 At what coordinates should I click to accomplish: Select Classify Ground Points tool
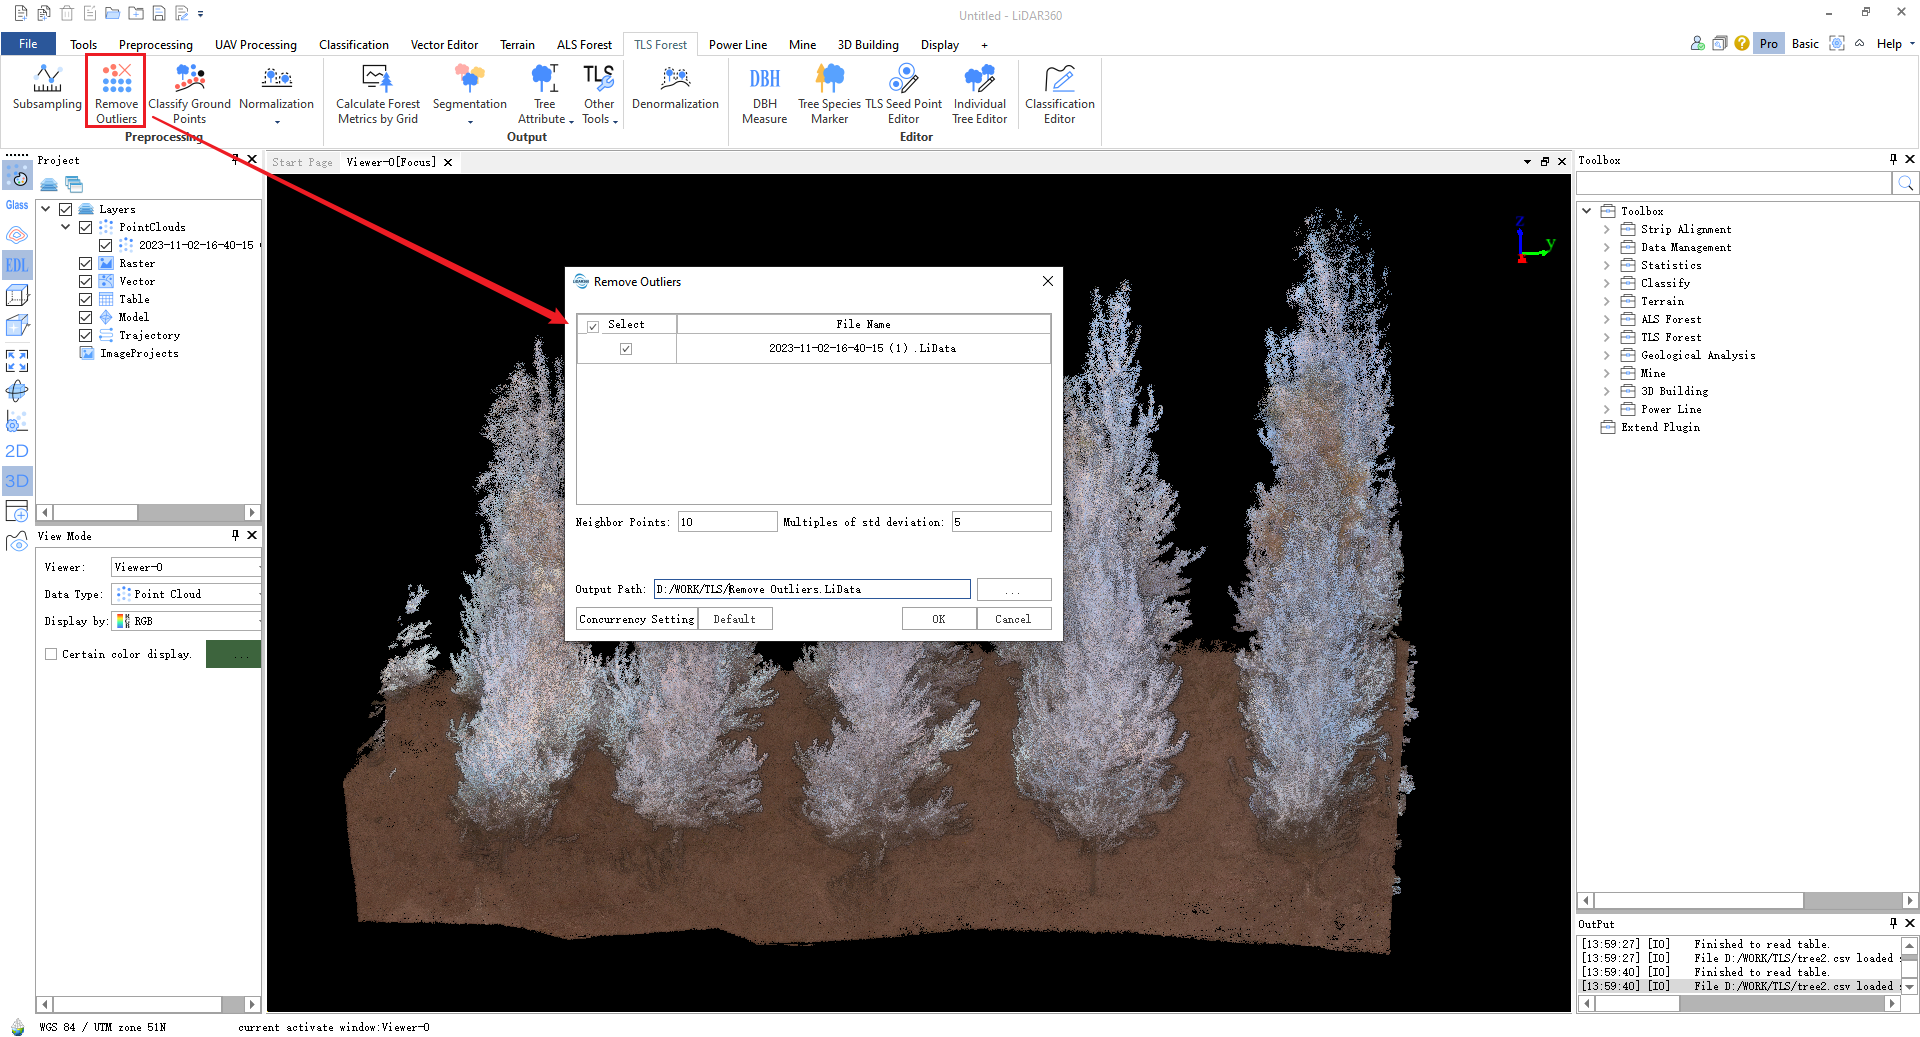coord(189,94)
